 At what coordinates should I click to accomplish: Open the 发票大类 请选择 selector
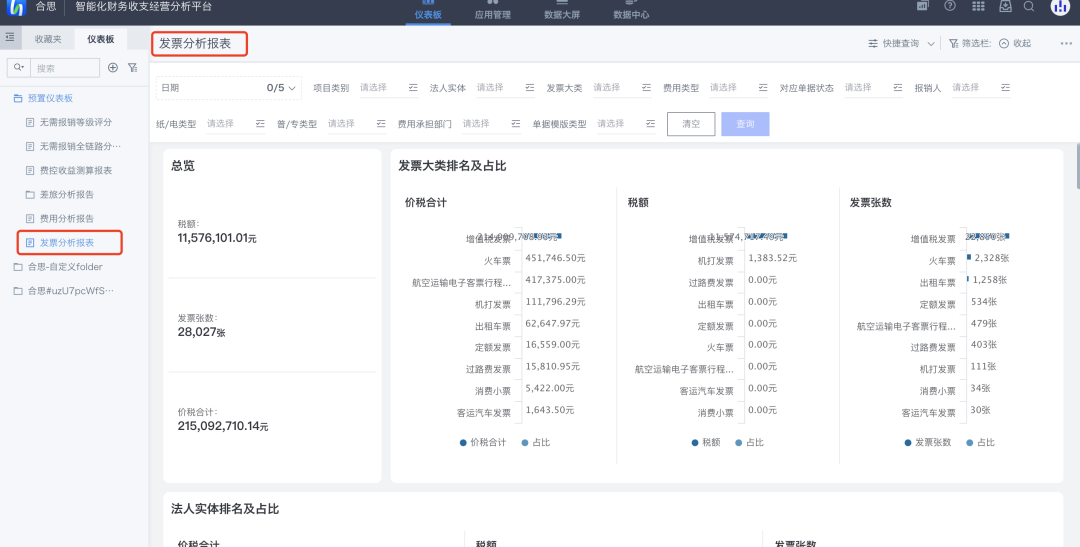coord(623,87)
